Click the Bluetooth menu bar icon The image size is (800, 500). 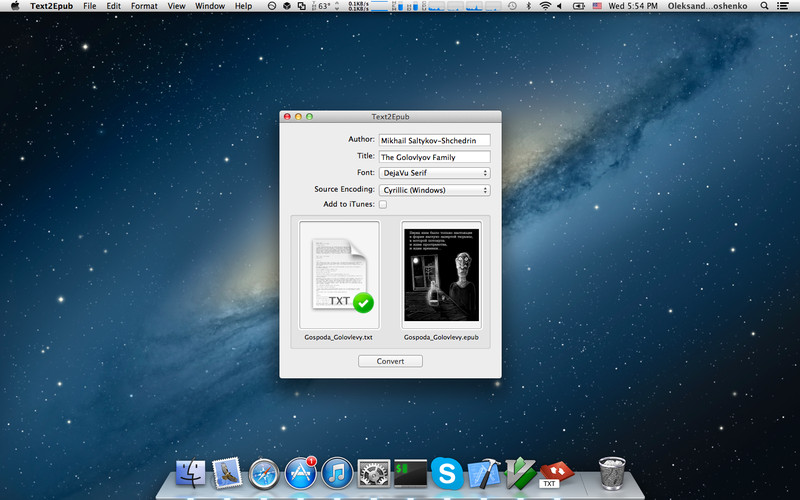[529, 6]
